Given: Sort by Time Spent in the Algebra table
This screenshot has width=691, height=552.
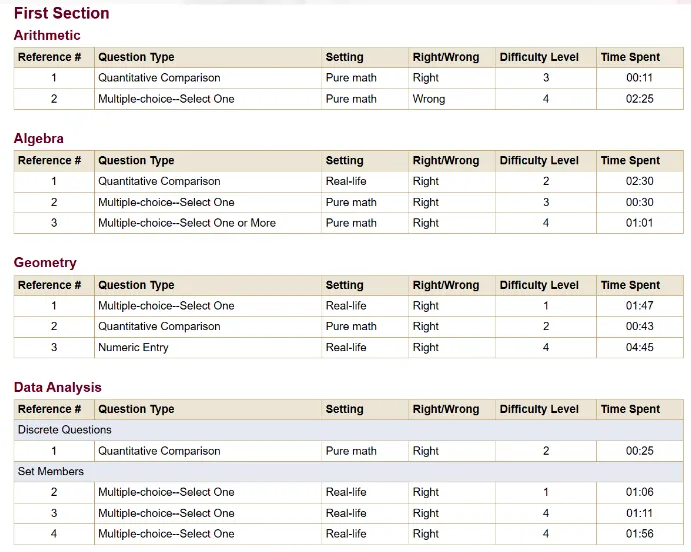Looking at the screenshot, I should click(630, 161).
